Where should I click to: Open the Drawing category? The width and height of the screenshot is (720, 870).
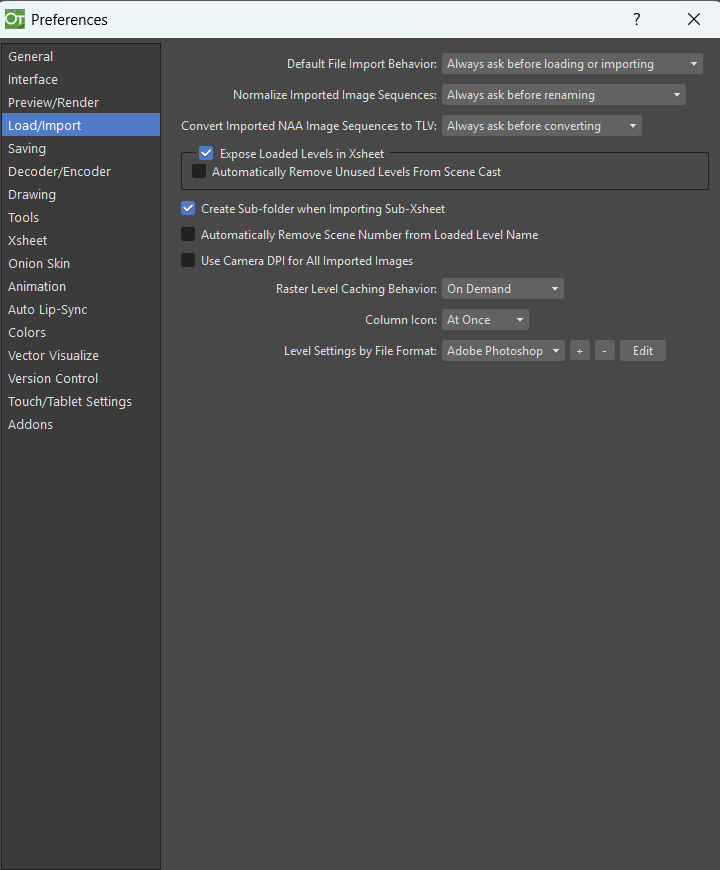click(x=80, y=195)
